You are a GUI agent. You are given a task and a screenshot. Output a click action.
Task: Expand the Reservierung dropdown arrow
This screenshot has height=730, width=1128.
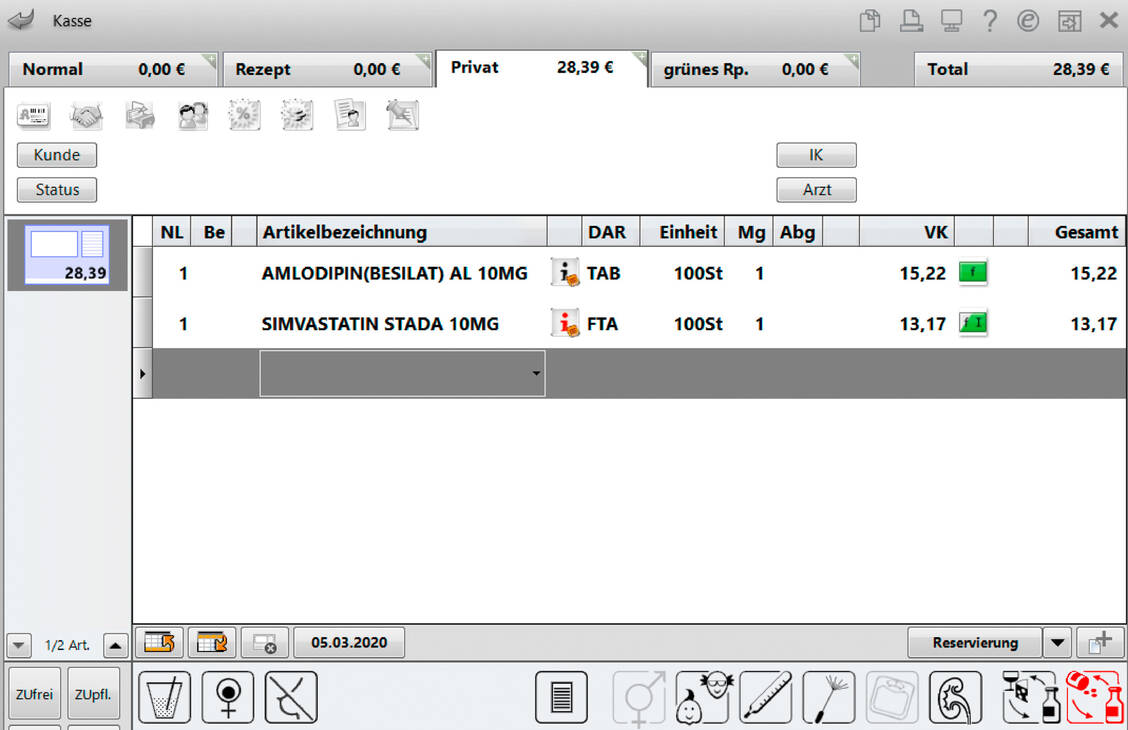[1057, 643]
